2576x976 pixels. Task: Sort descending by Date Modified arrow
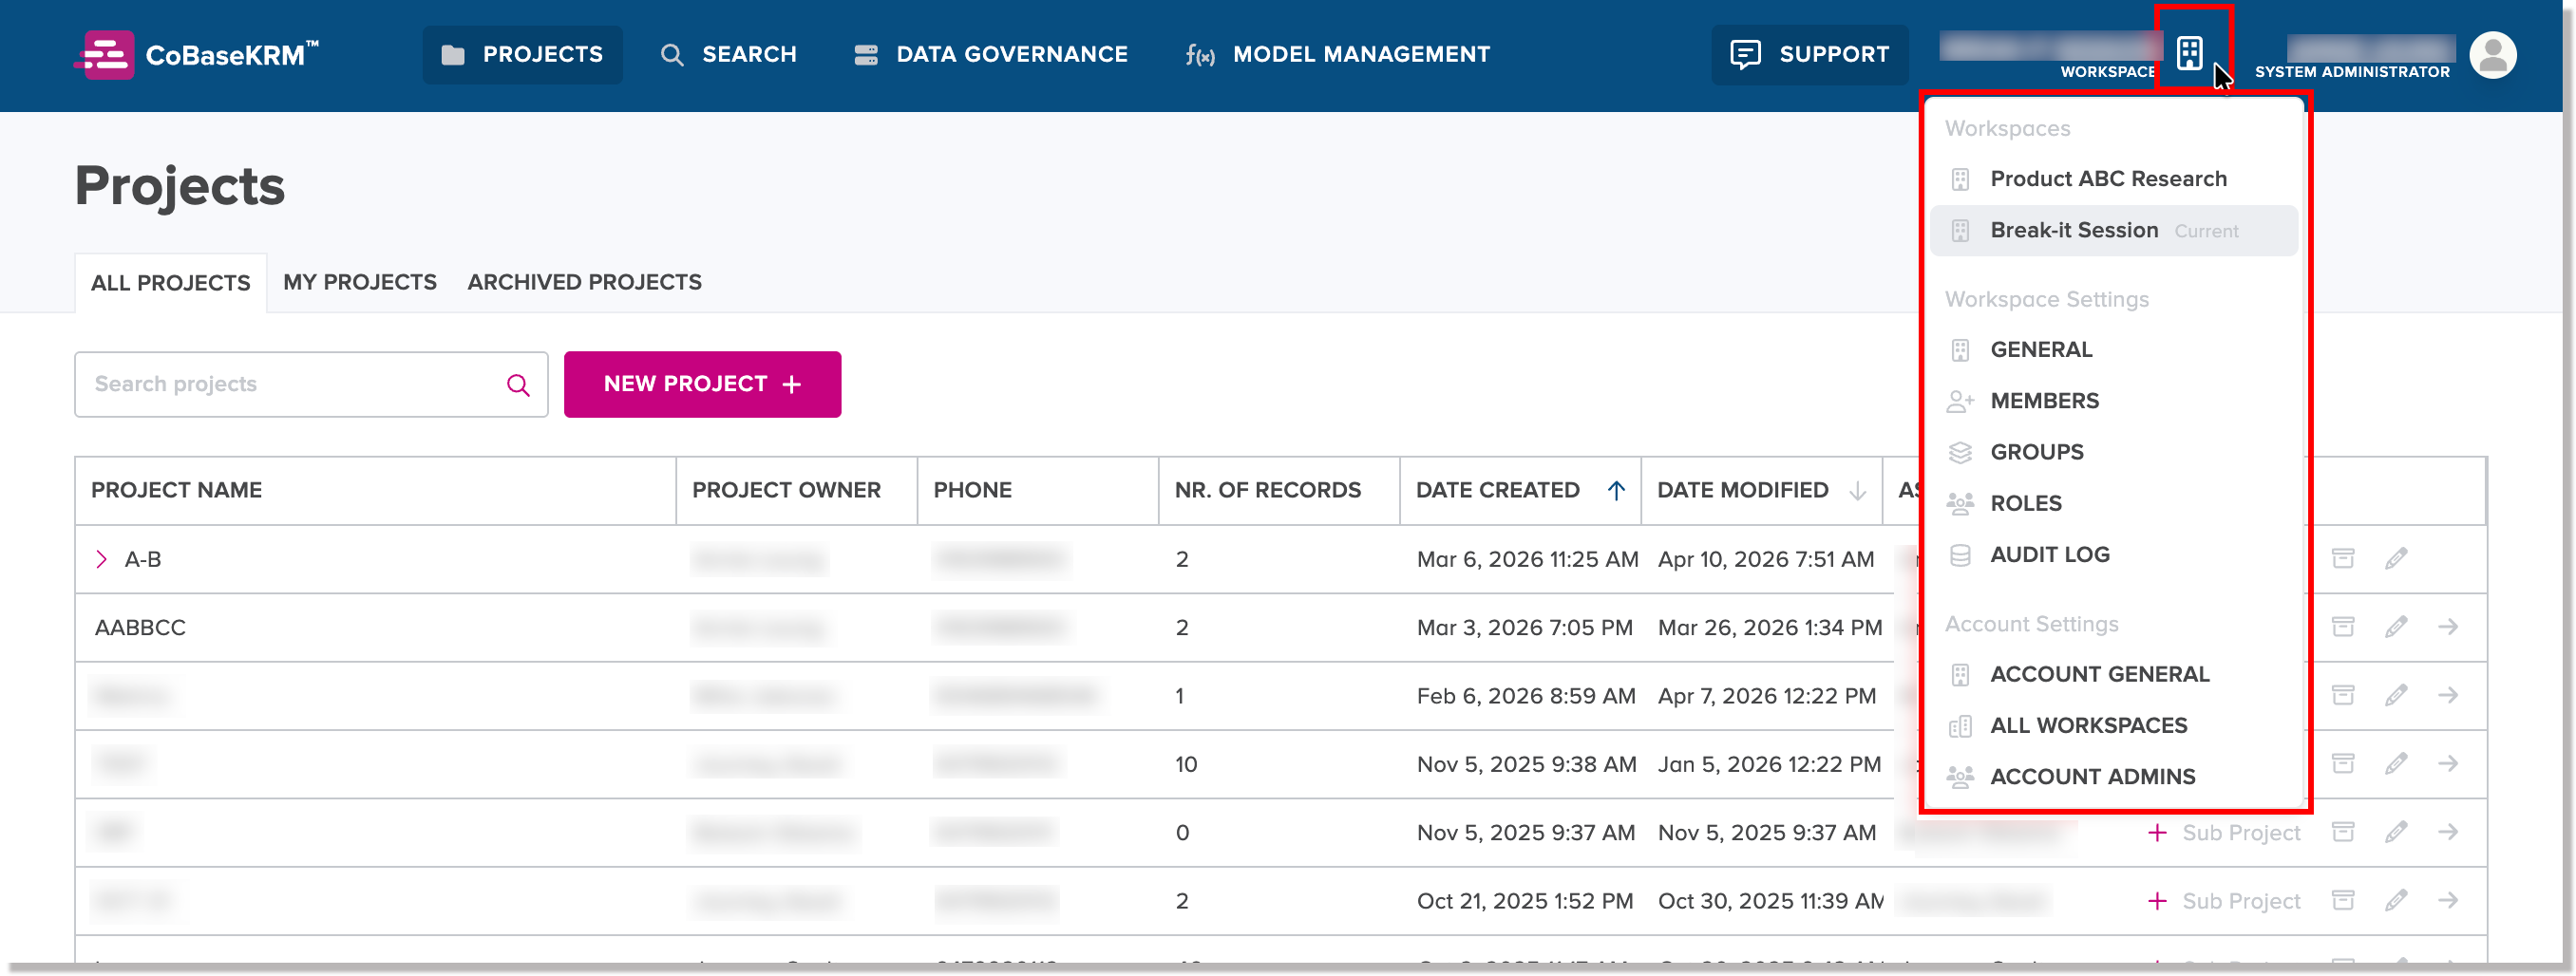1856,490
